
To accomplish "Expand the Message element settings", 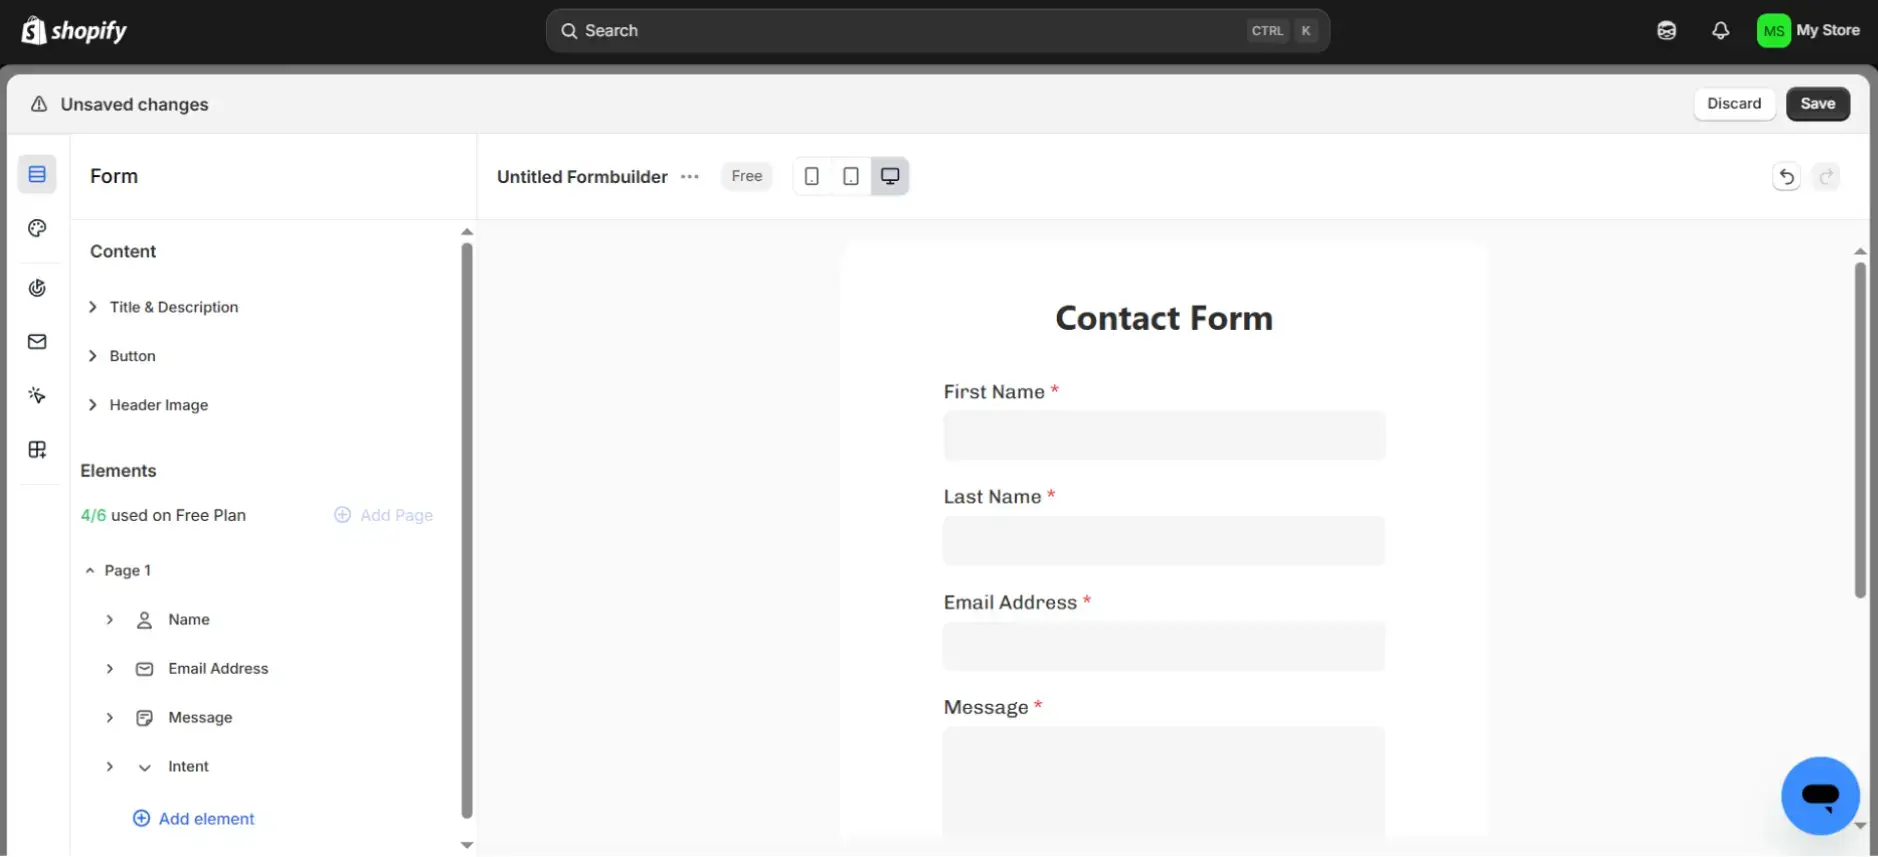I will [x=110, y=718].
